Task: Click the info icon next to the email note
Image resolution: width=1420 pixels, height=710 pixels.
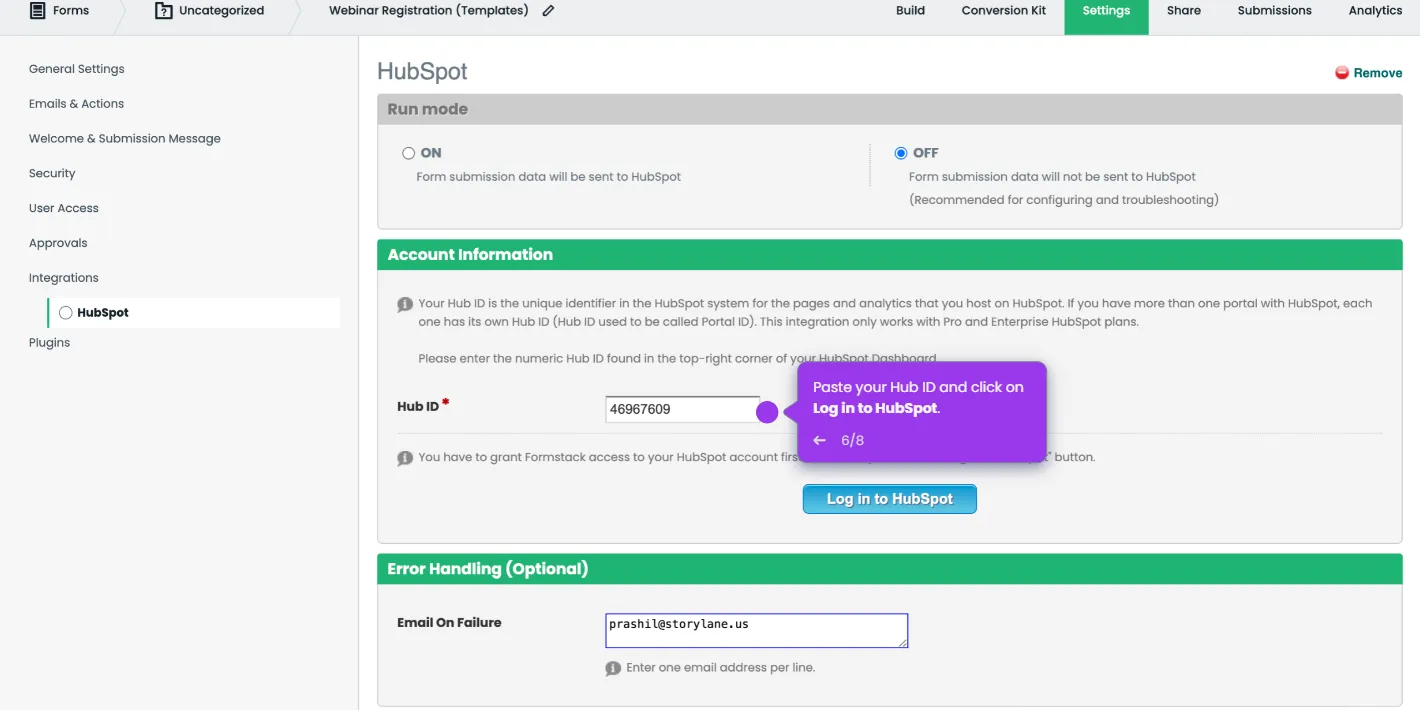Action: click(613, 667)
